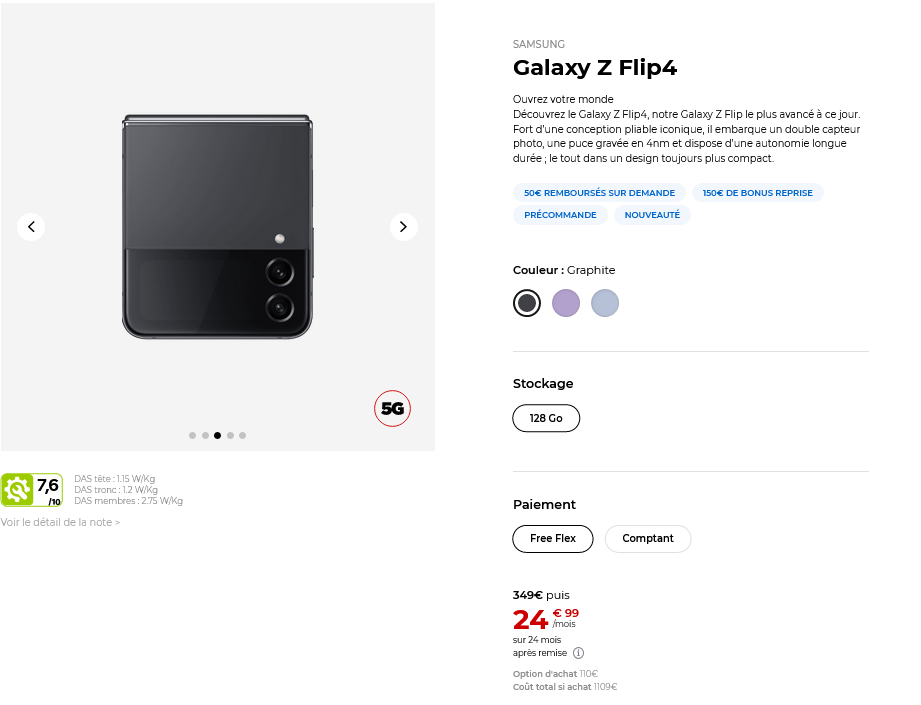Go to the fourth carousel dot

pyautogui.click(x=230, y=435)
